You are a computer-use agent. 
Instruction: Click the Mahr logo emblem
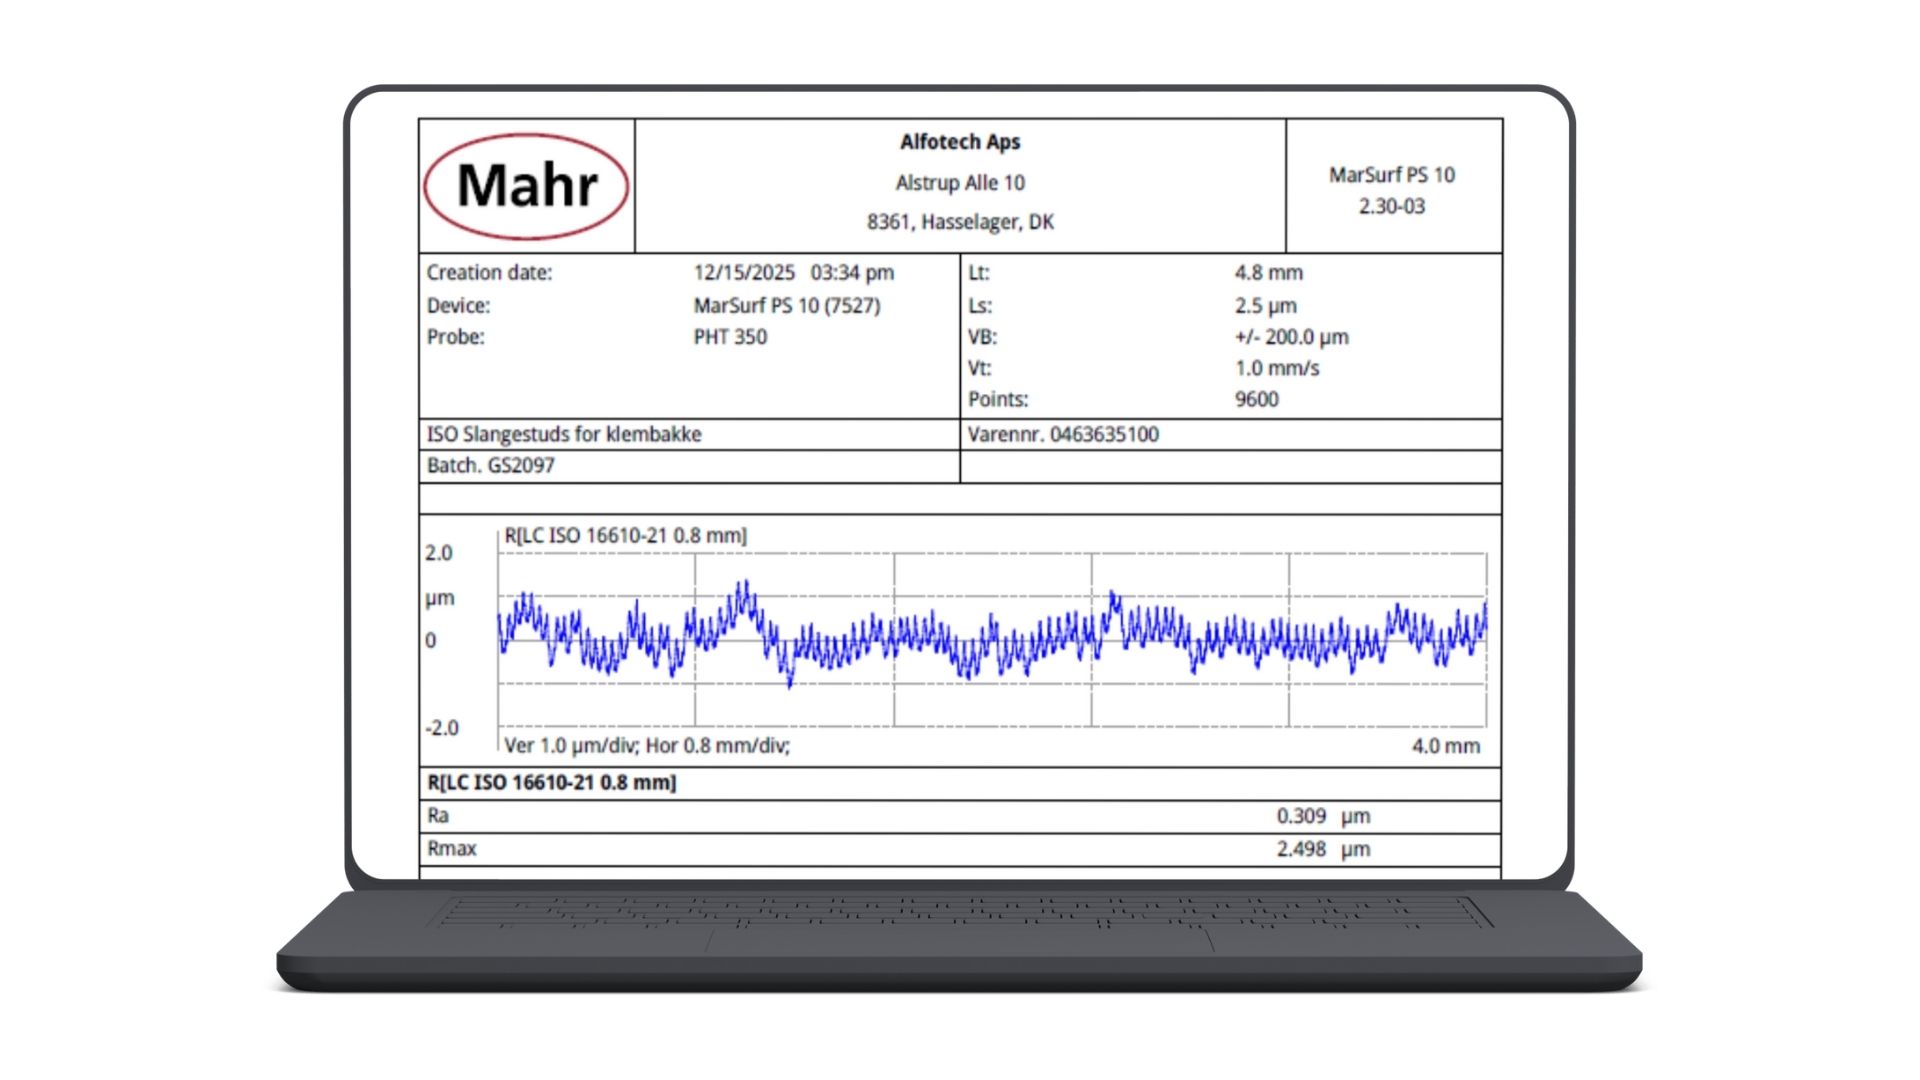pos(527,186)
